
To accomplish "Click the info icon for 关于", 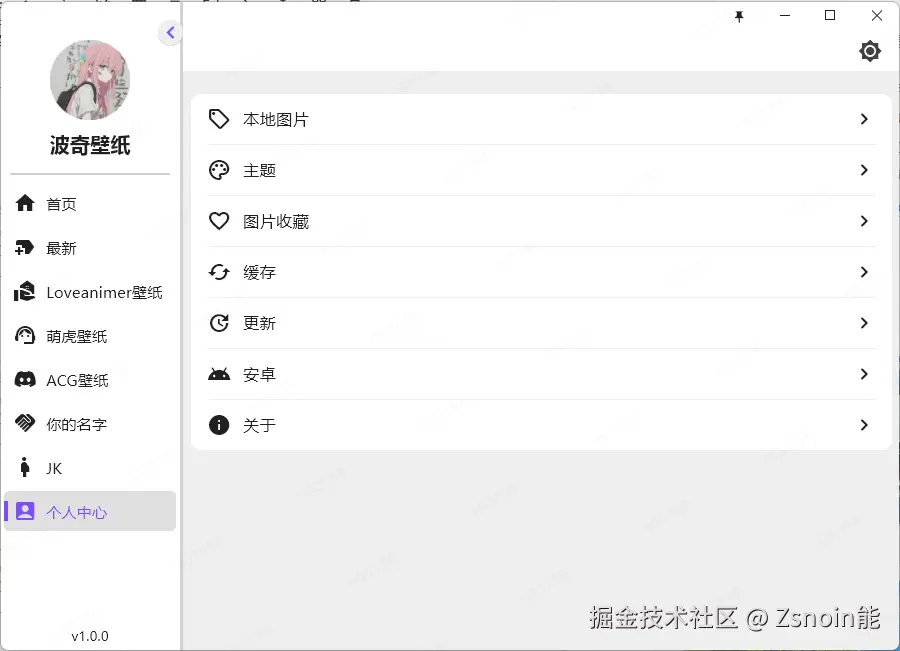I will 219,425.
